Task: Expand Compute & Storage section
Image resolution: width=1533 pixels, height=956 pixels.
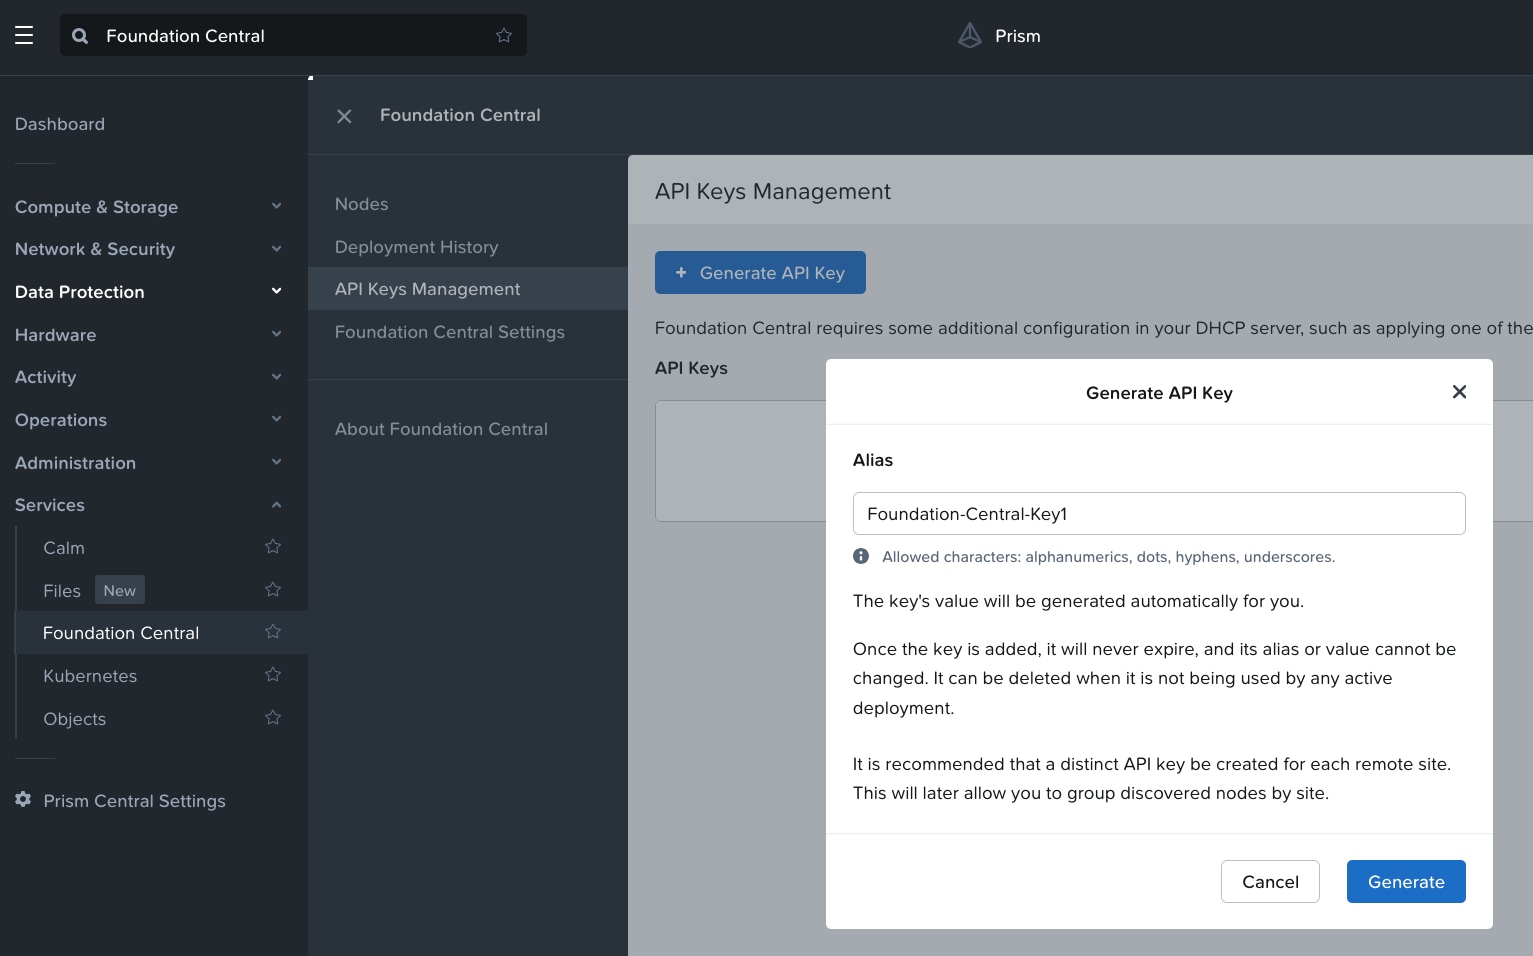Action: 276,207
